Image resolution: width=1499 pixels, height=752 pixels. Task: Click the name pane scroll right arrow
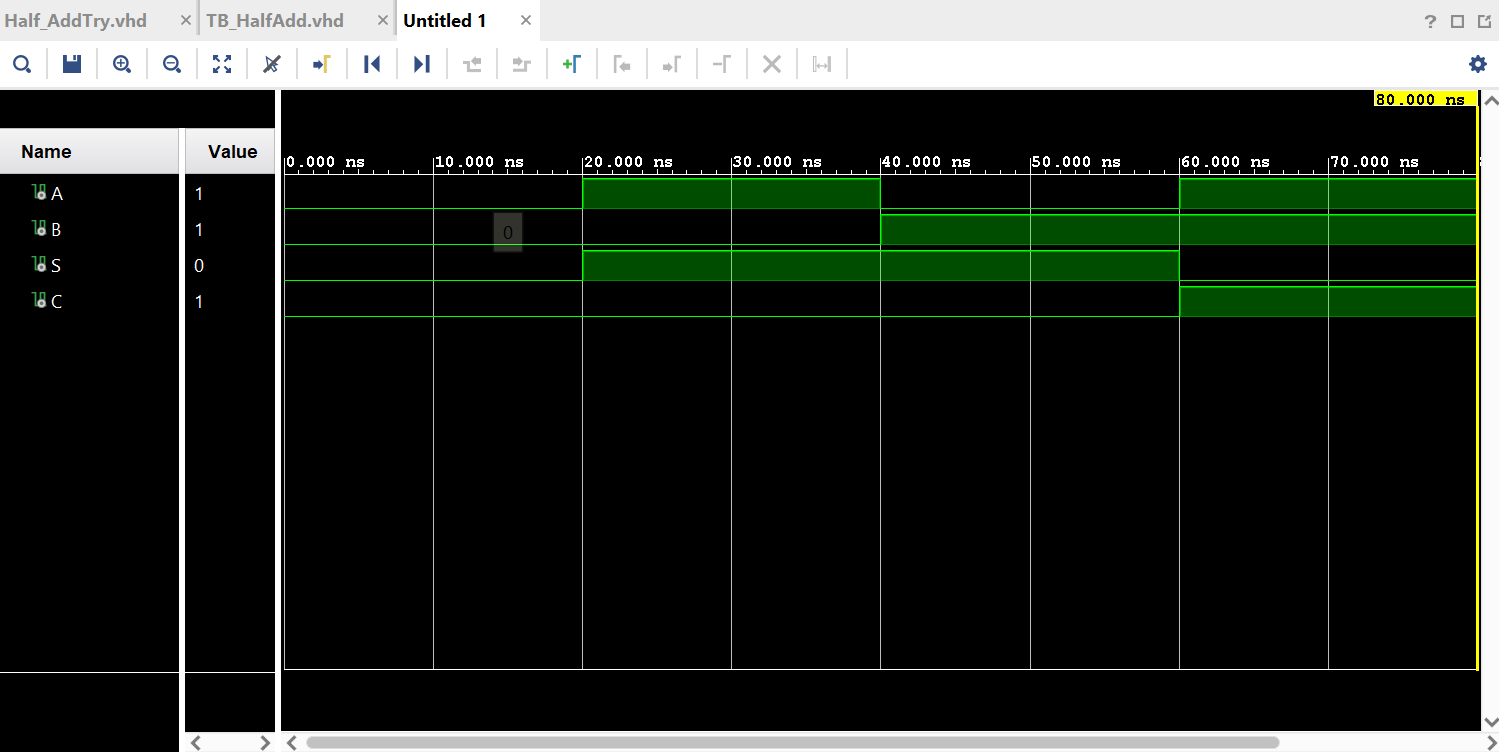click(265, 743)
